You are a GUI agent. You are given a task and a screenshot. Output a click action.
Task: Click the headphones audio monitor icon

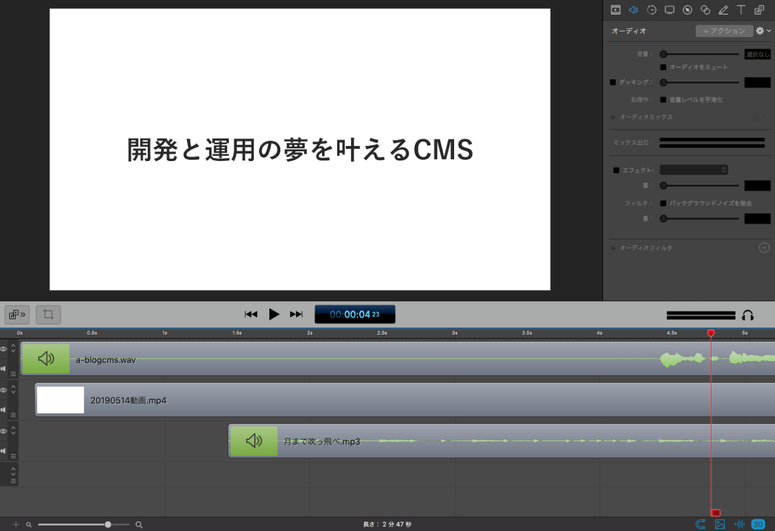[x=748, y=315]
